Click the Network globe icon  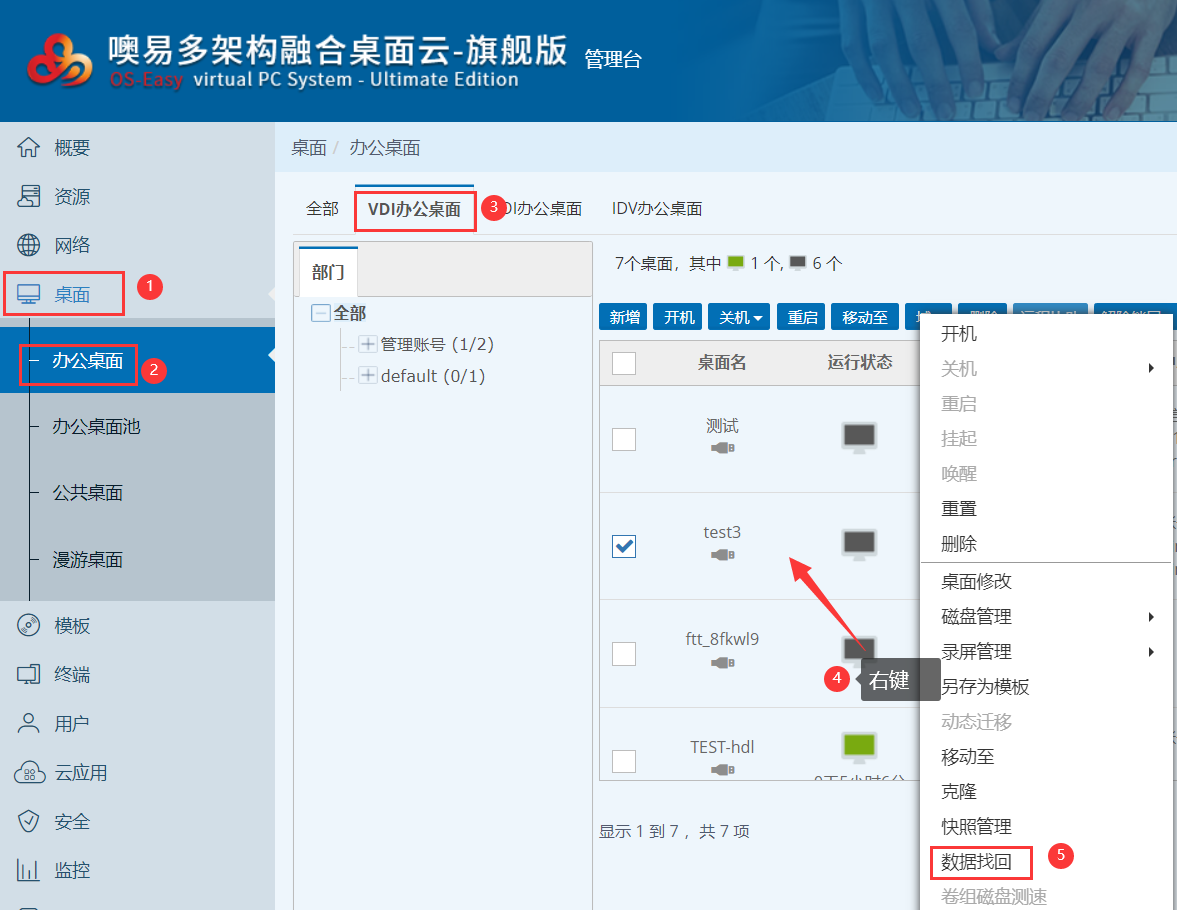click(29, 245)
